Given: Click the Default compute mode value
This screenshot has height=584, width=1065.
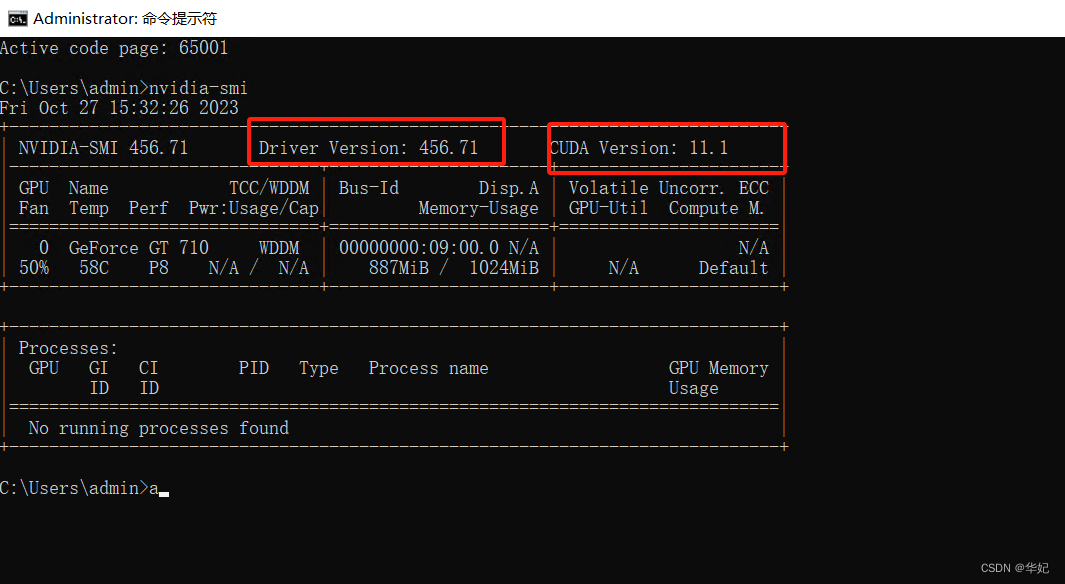Looking at the screenshot, I should tap(733, 267).
